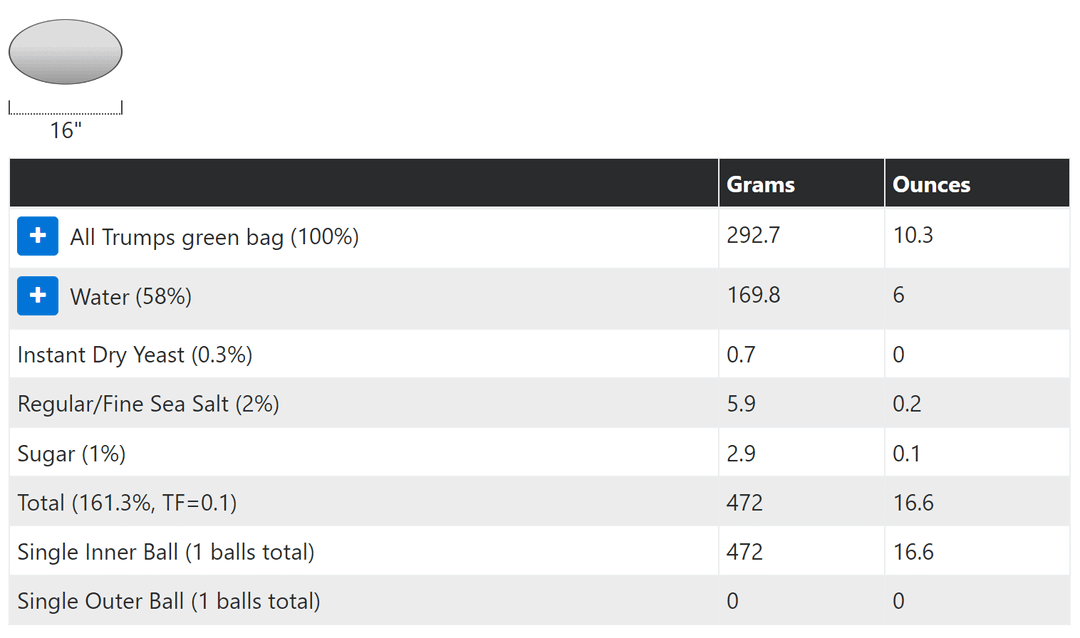Select the Ounces column header
The height and width of the screenshot is (638, 1080).
(x=931, y=184)
